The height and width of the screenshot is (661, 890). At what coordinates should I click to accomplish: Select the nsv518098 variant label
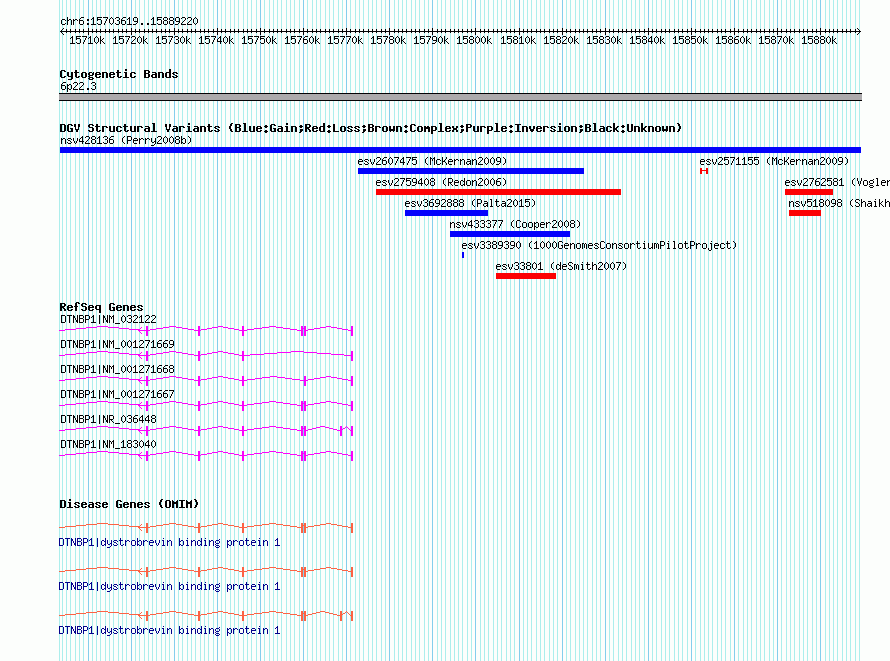click(x=839, y=203)
